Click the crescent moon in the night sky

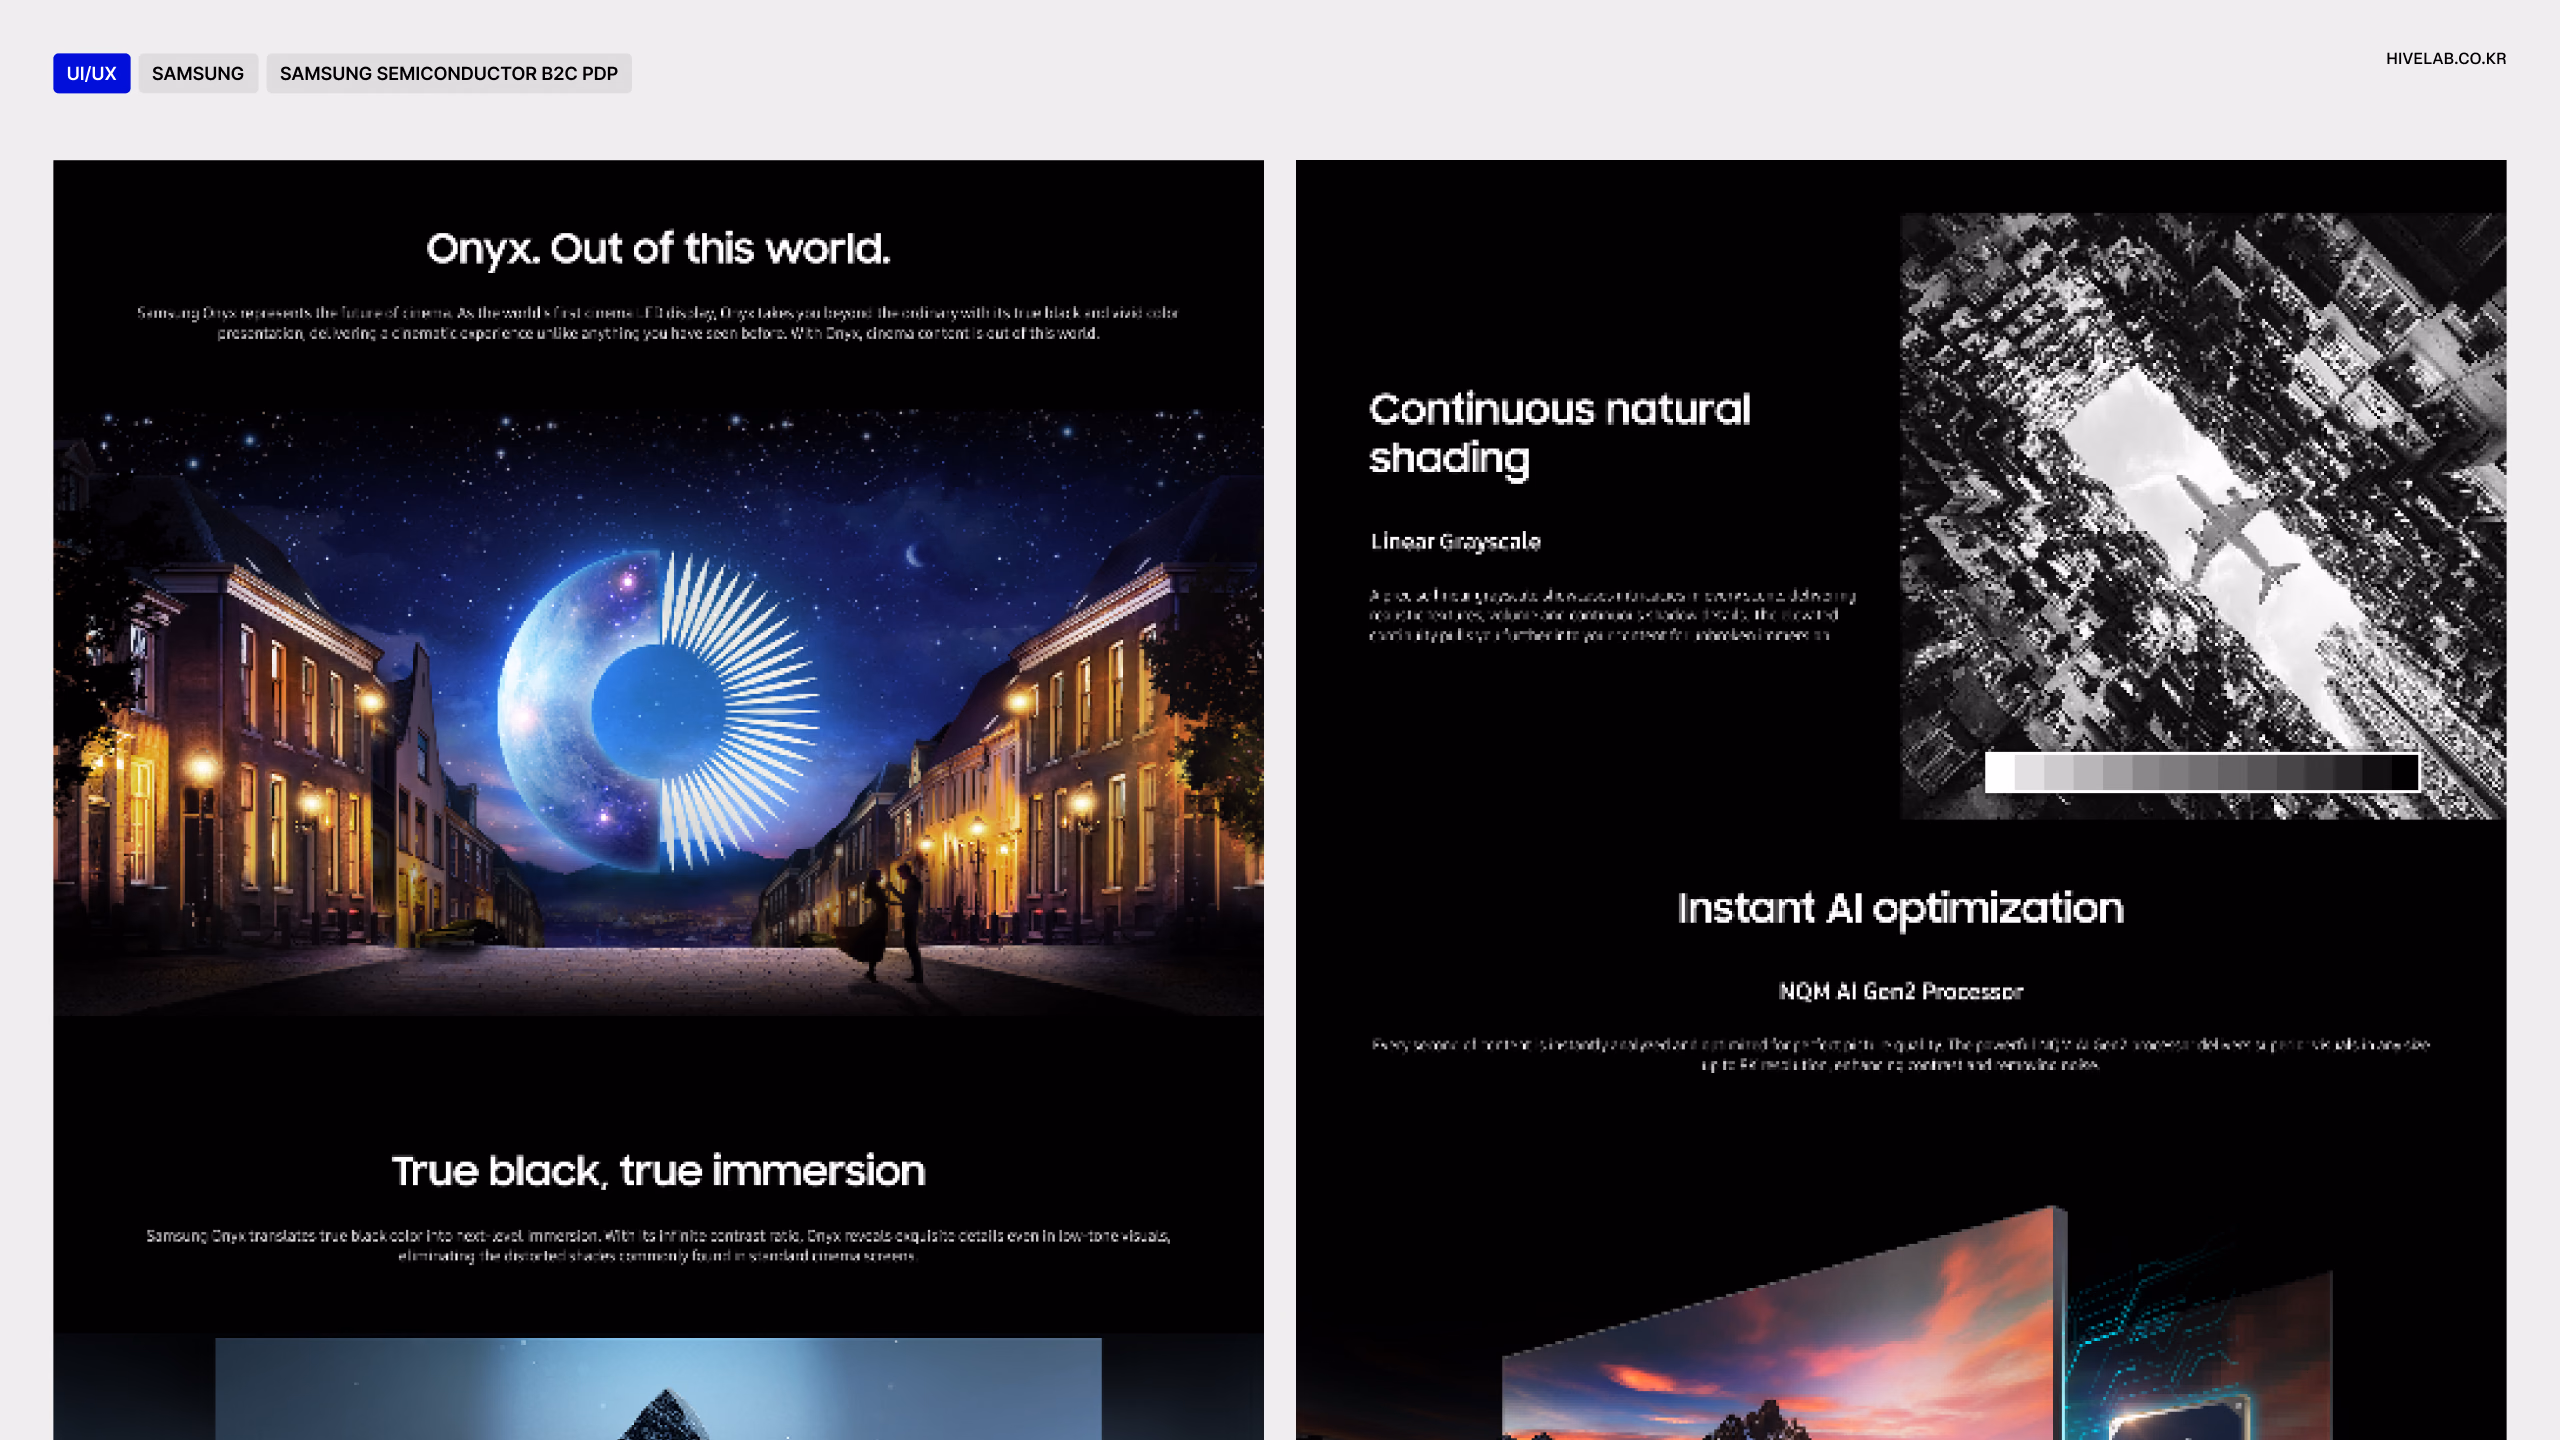click(x=914, y=555)
